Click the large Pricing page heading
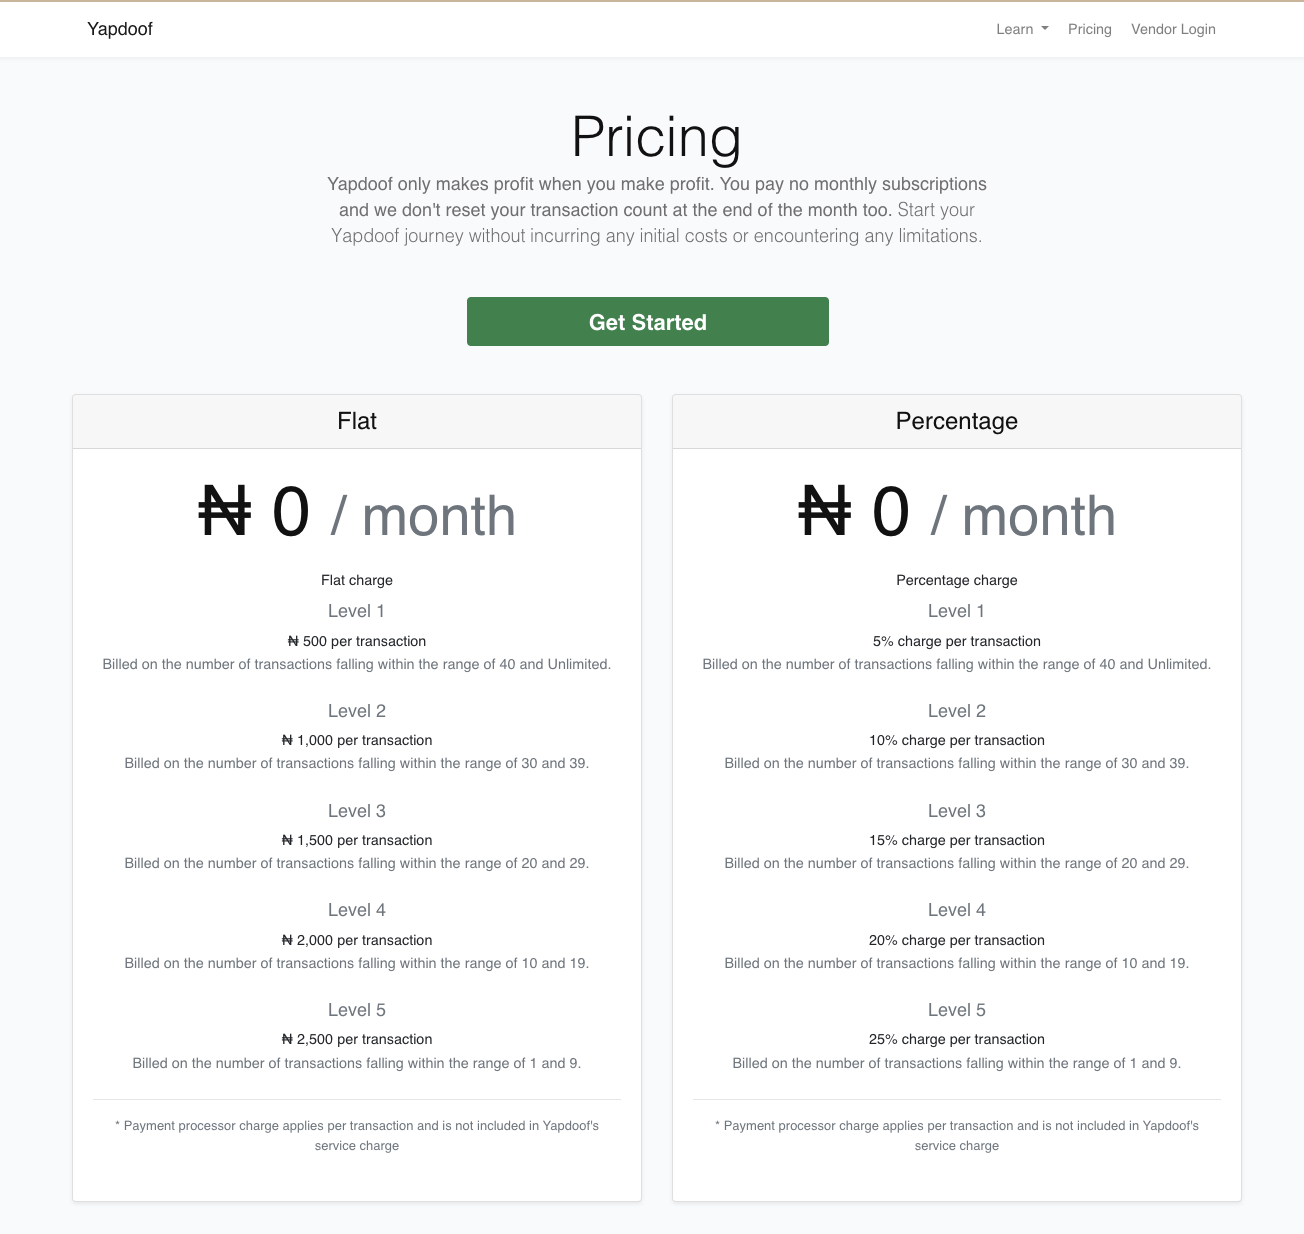The height and width of the screenshot is (1234, 1304). tap(656, 137)
